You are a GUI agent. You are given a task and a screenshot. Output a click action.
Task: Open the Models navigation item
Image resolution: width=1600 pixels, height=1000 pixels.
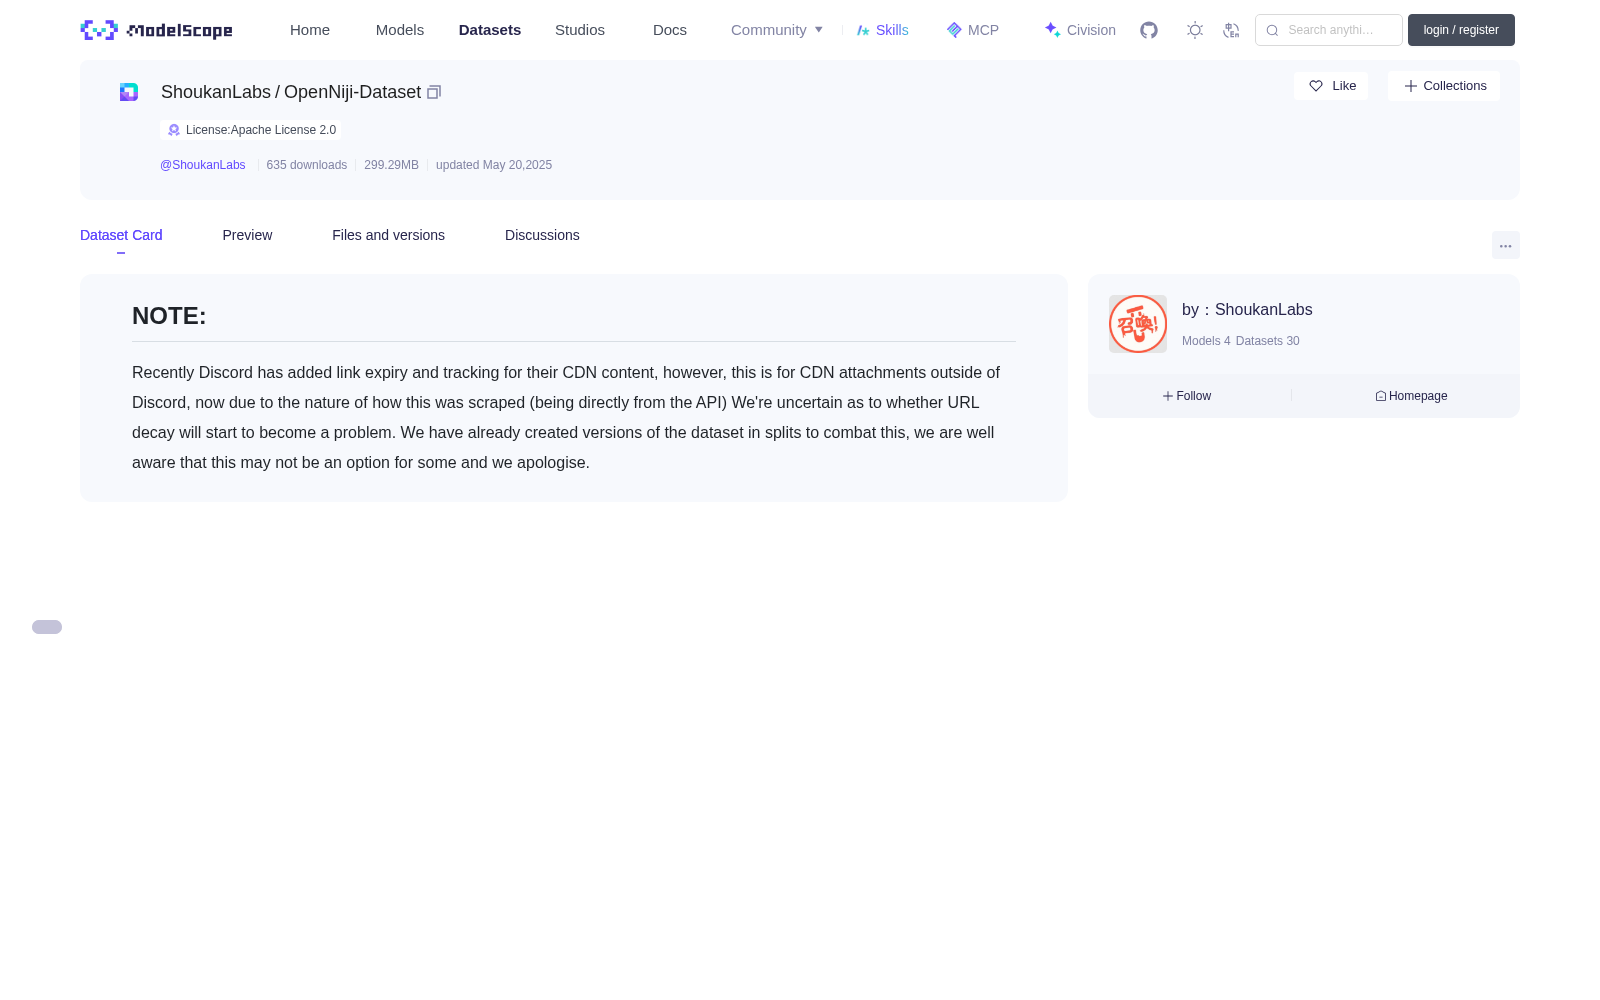400,30
